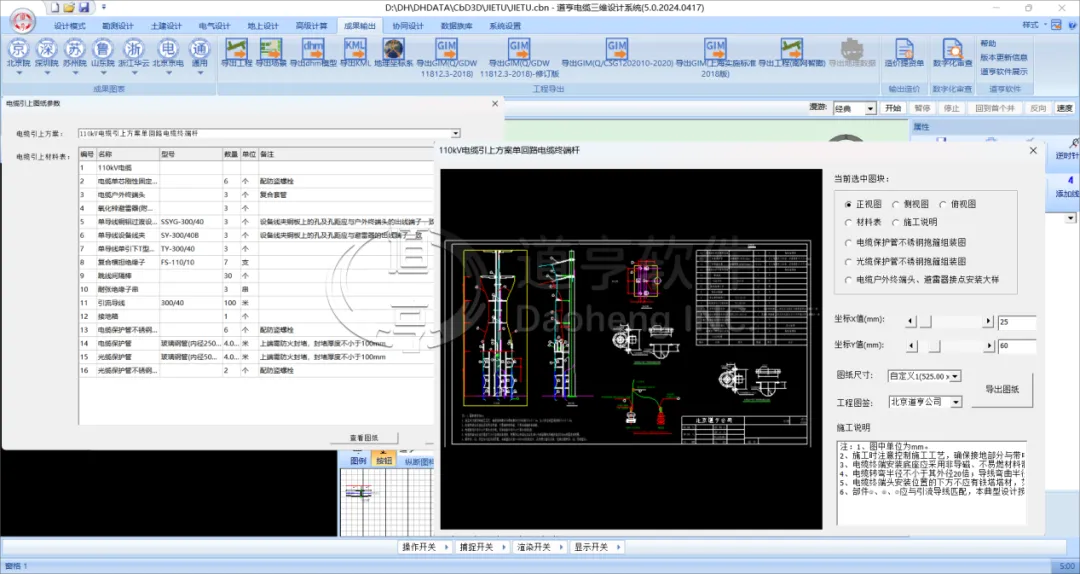Click the 导出工程 icon in ribbon
This screenshot has height=574, width=1080.
pyautogui.click(x=236, y=50)
